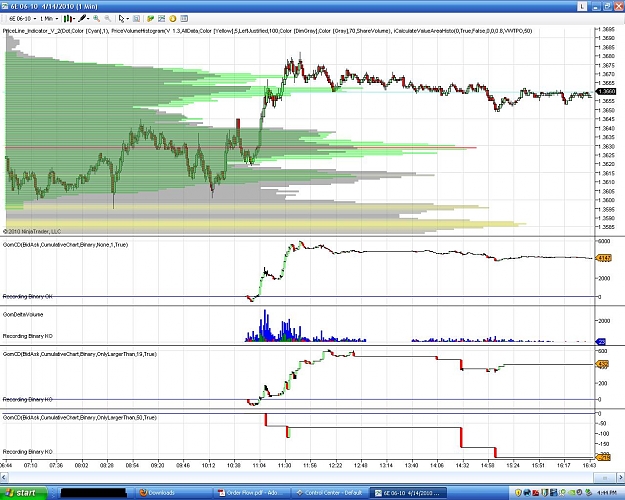Viewport: 625px width, 500px height.
Task: Click the taskbar clock
Action: tap(607, 493)
